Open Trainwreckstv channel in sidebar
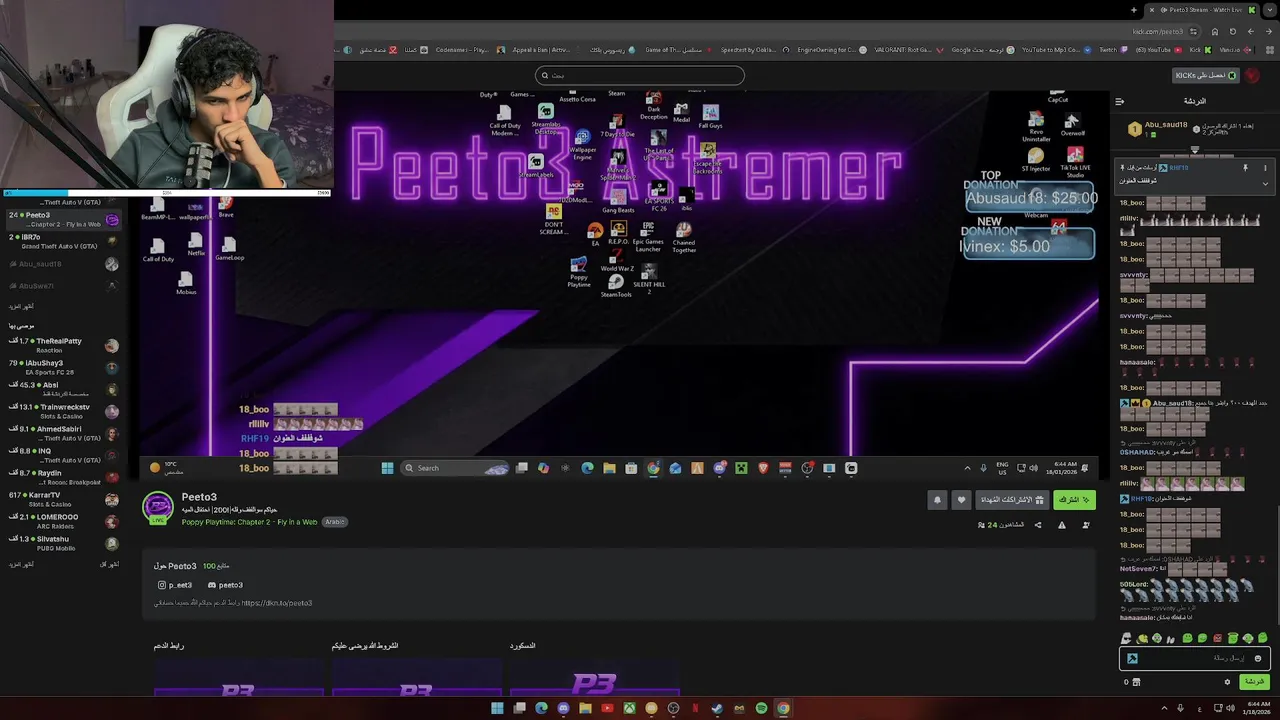 coord(64,411)
